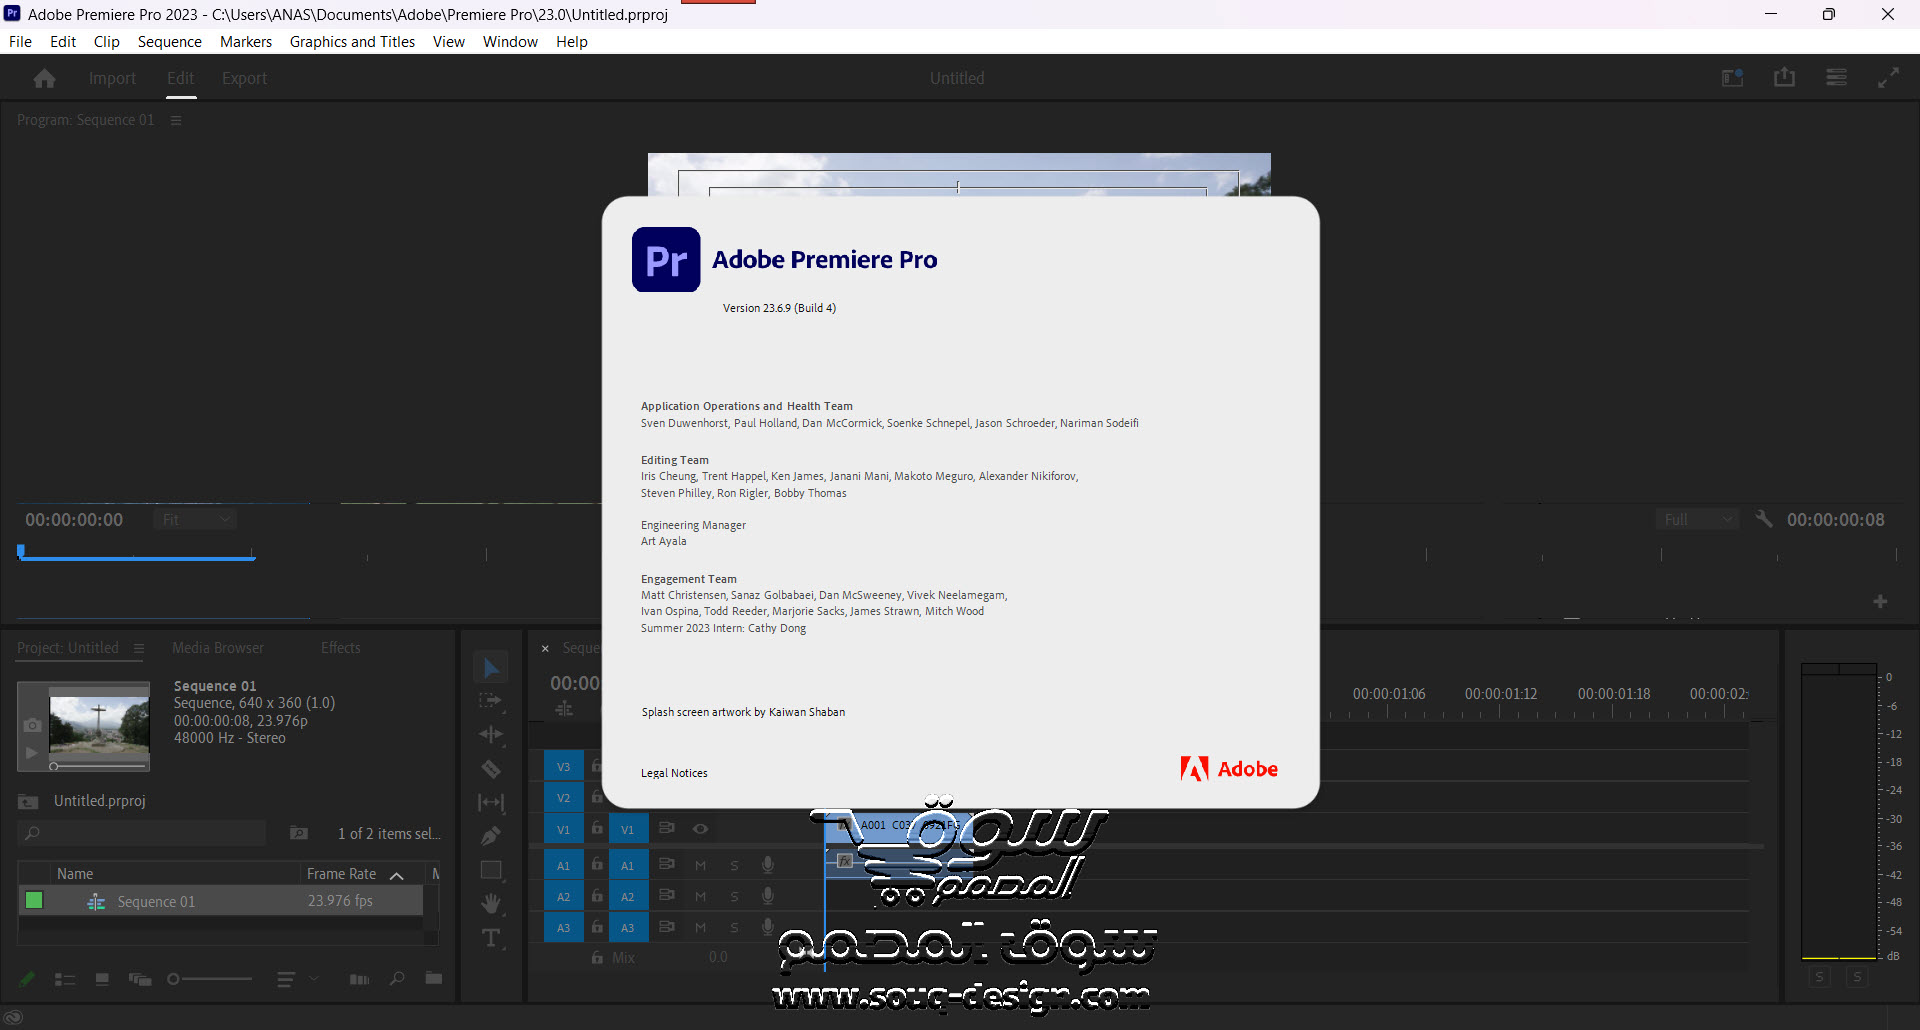Select the Hand tool
Image resolution: width=1920 pixels, height=1030 pixels.
point(490,903)
